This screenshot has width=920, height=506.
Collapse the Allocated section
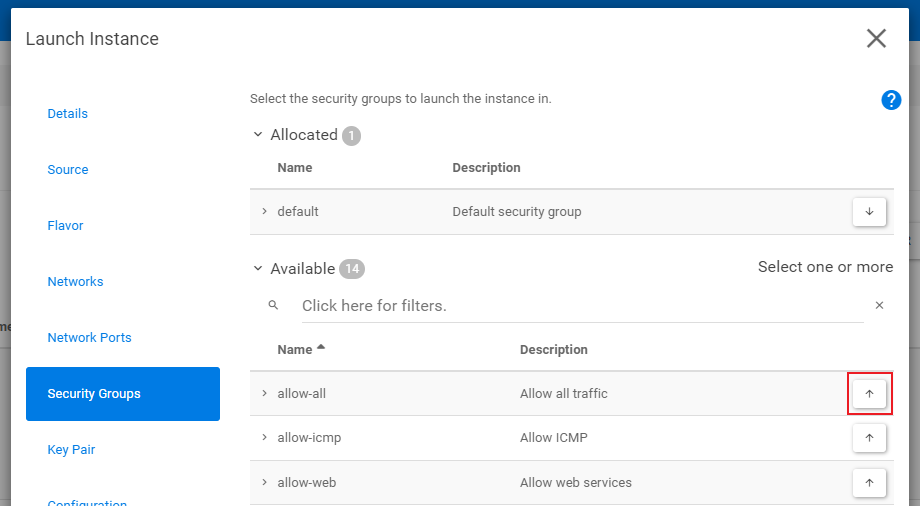click(x=258, y=134)
